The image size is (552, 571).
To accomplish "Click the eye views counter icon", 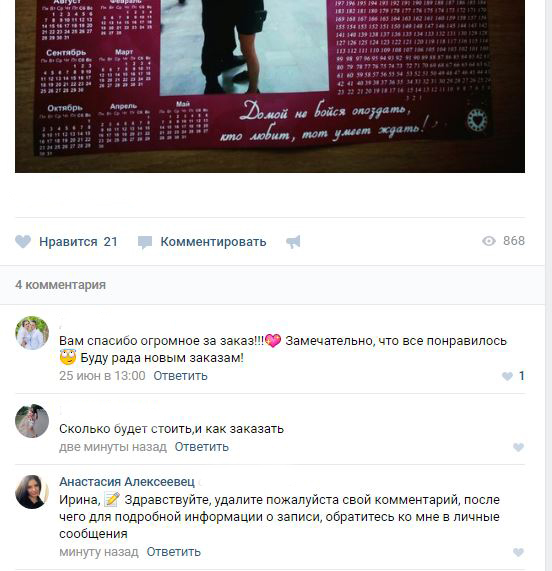I will click(489, 241).
